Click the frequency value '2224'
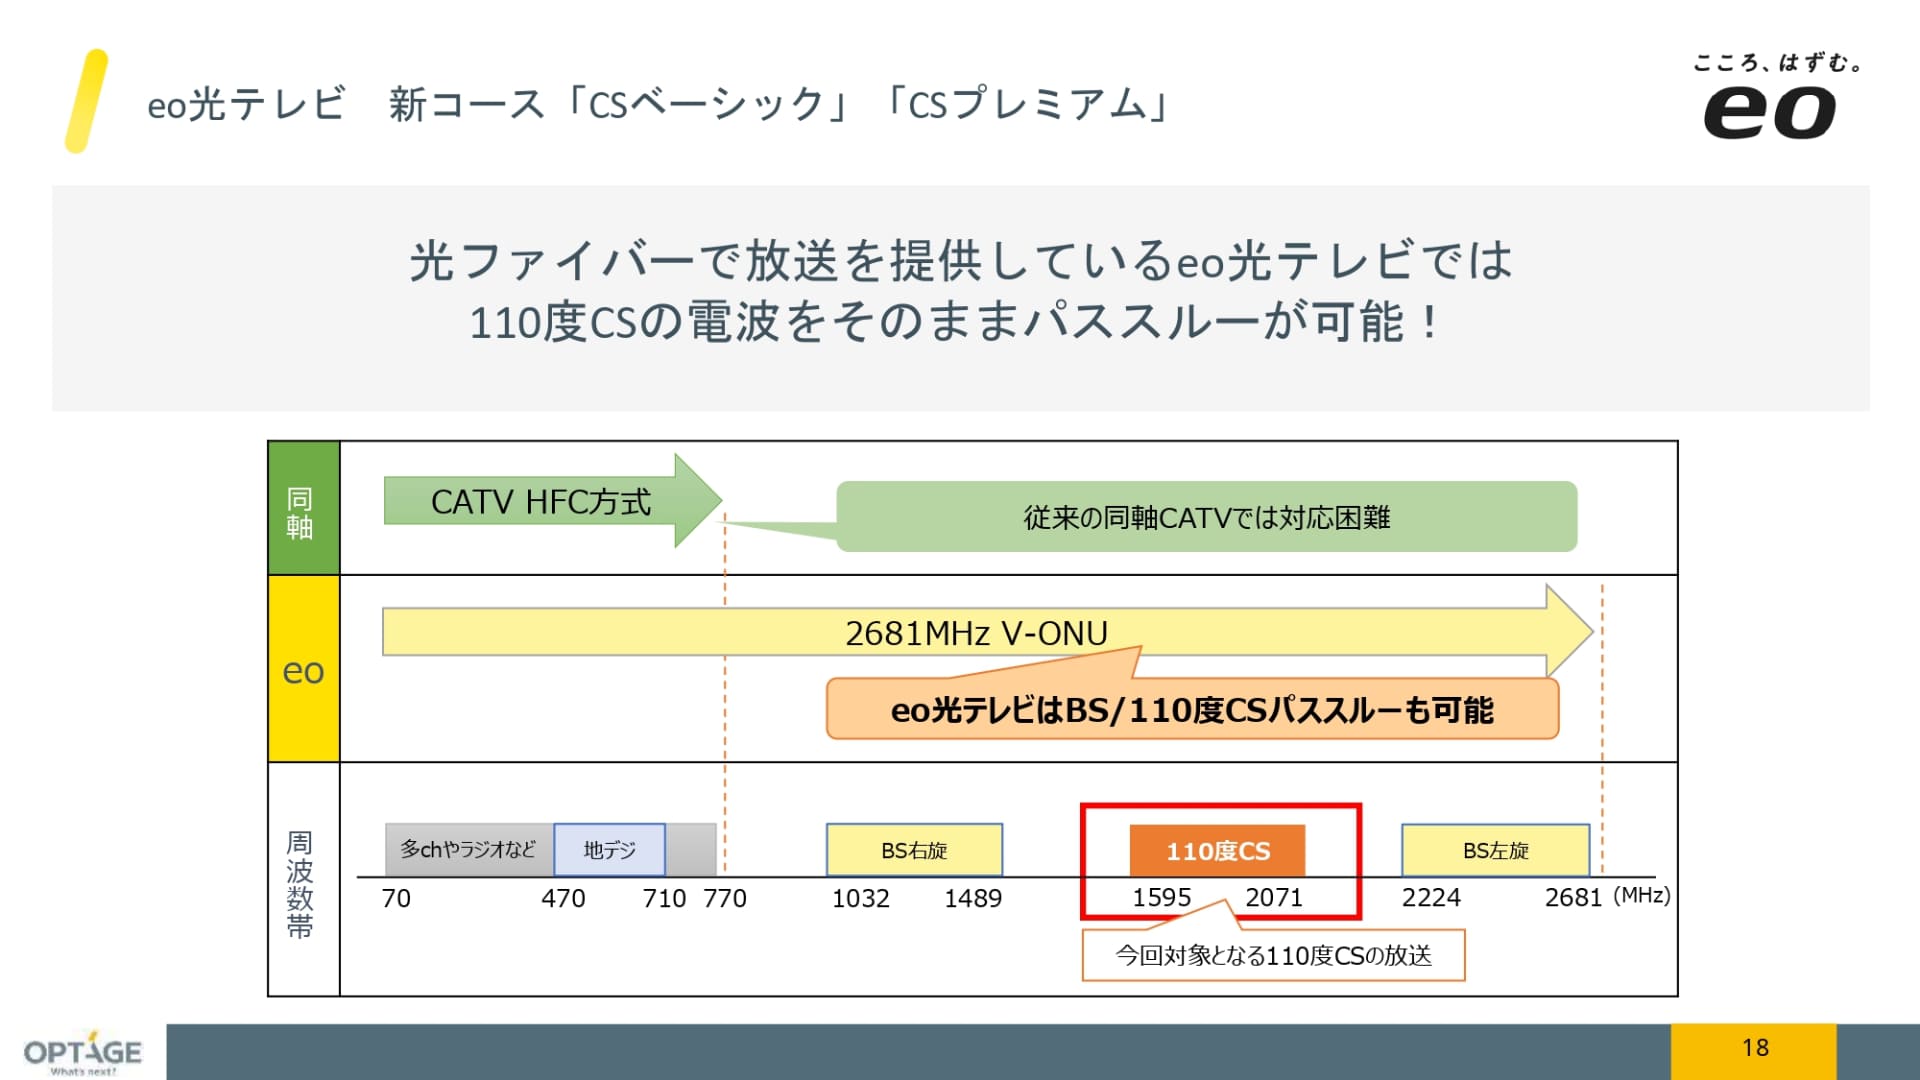 click(1431, 897)
